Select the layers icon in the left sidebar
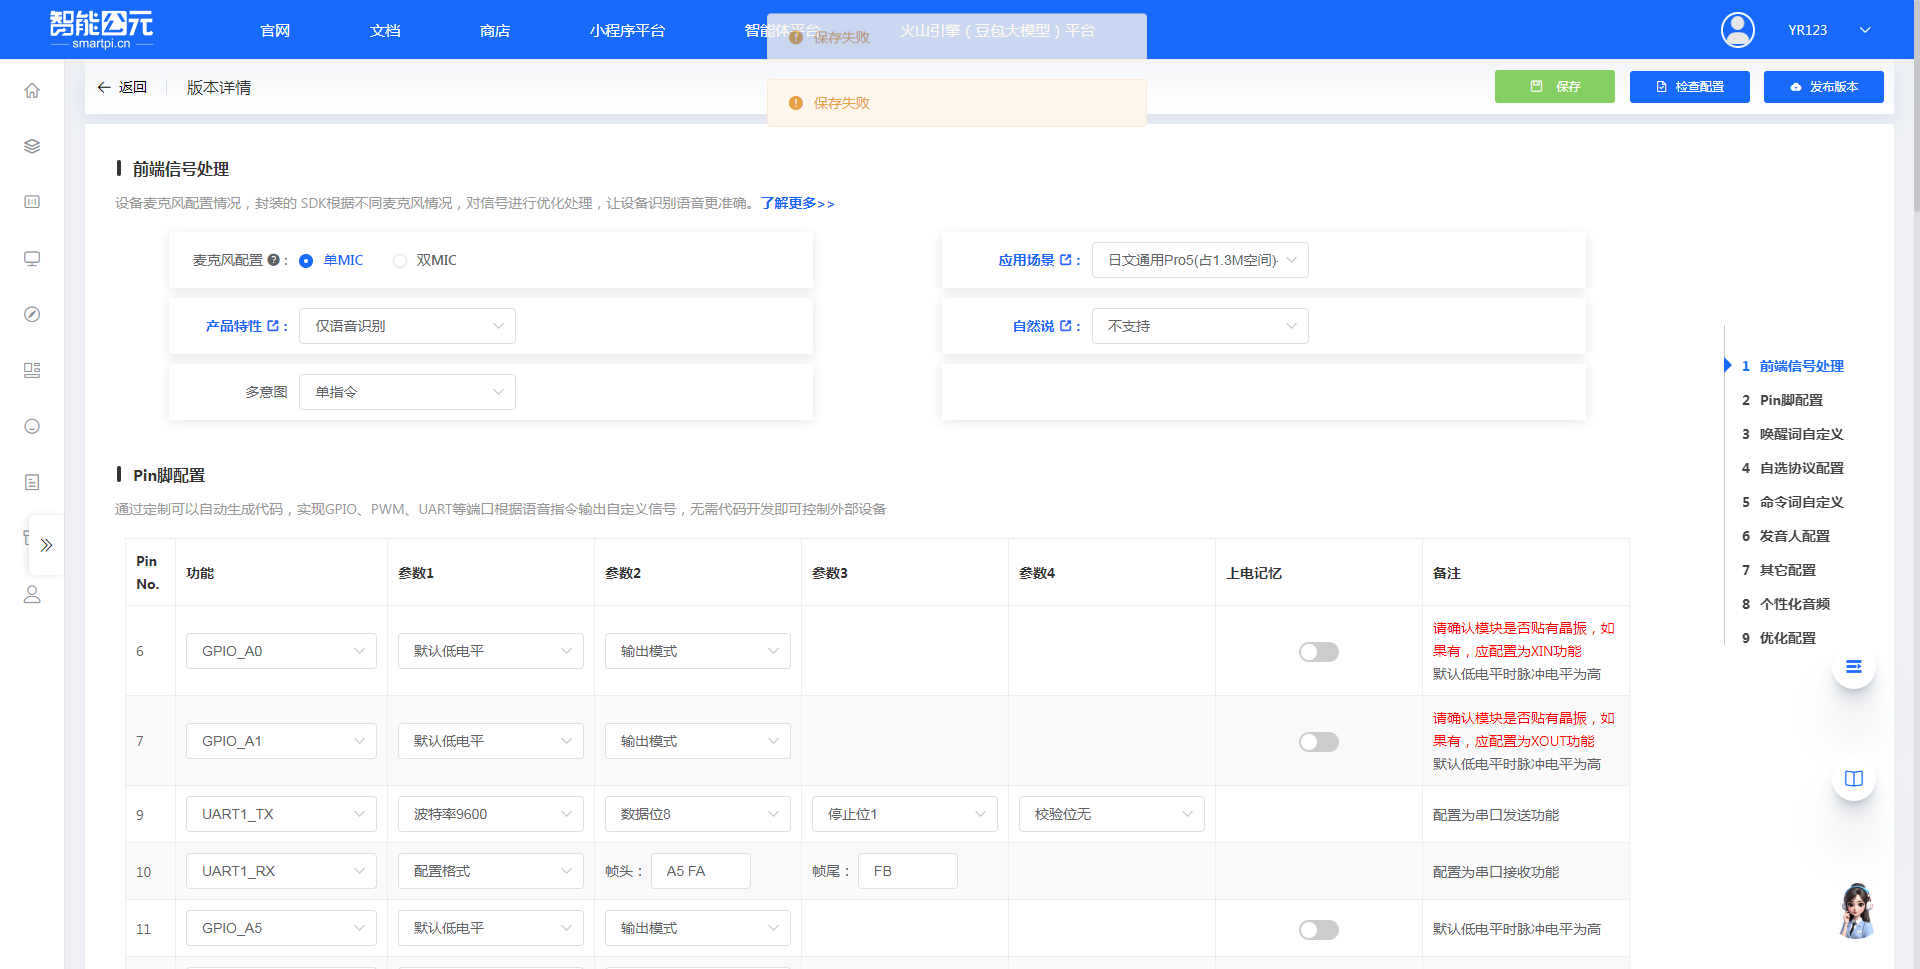 32,145
